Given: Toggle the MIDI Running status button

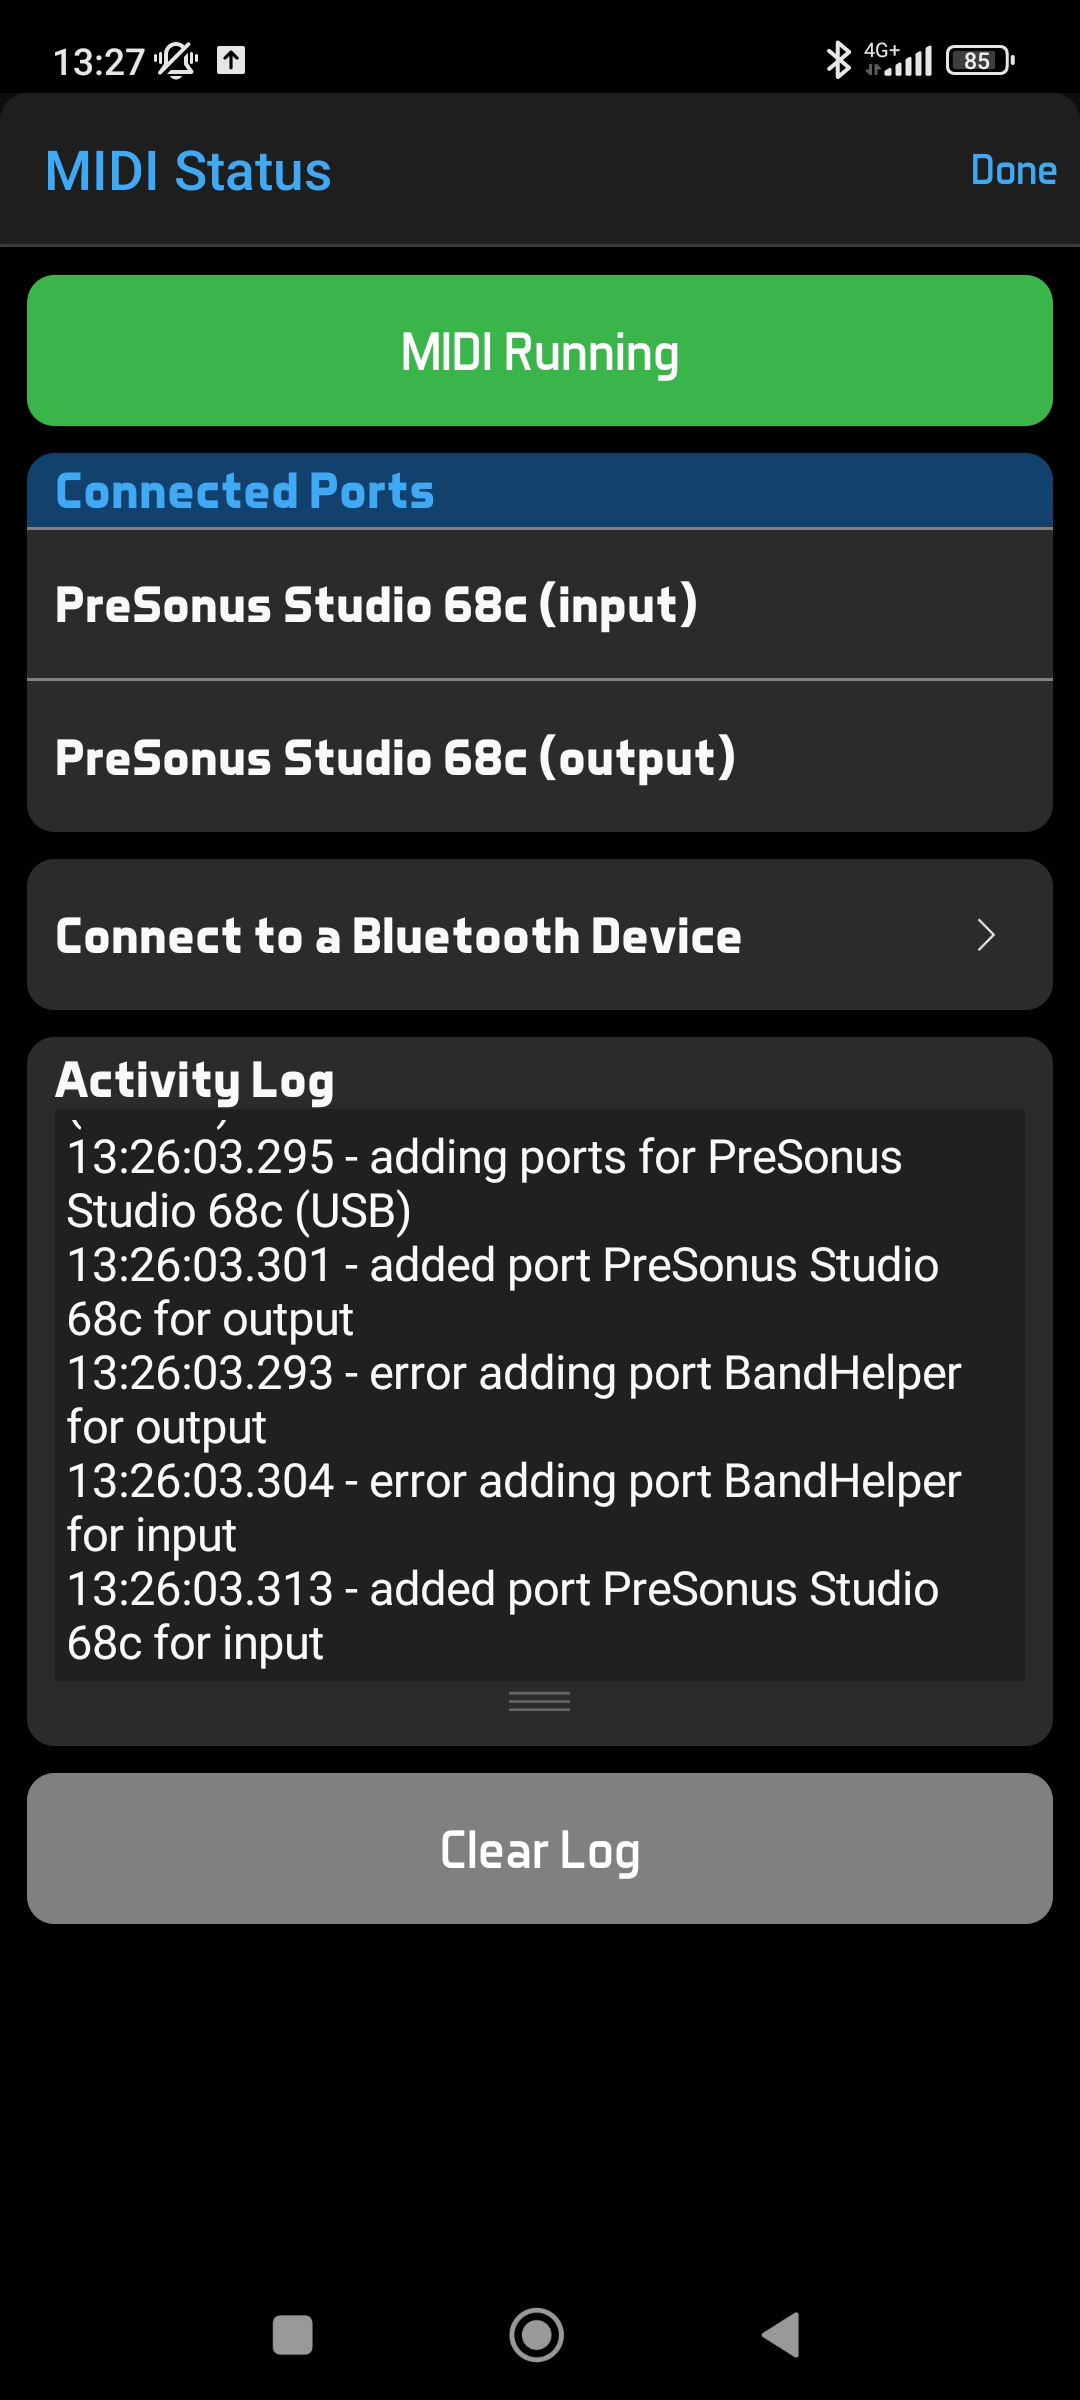Looking at the screenshot, I should coord(540,351).
